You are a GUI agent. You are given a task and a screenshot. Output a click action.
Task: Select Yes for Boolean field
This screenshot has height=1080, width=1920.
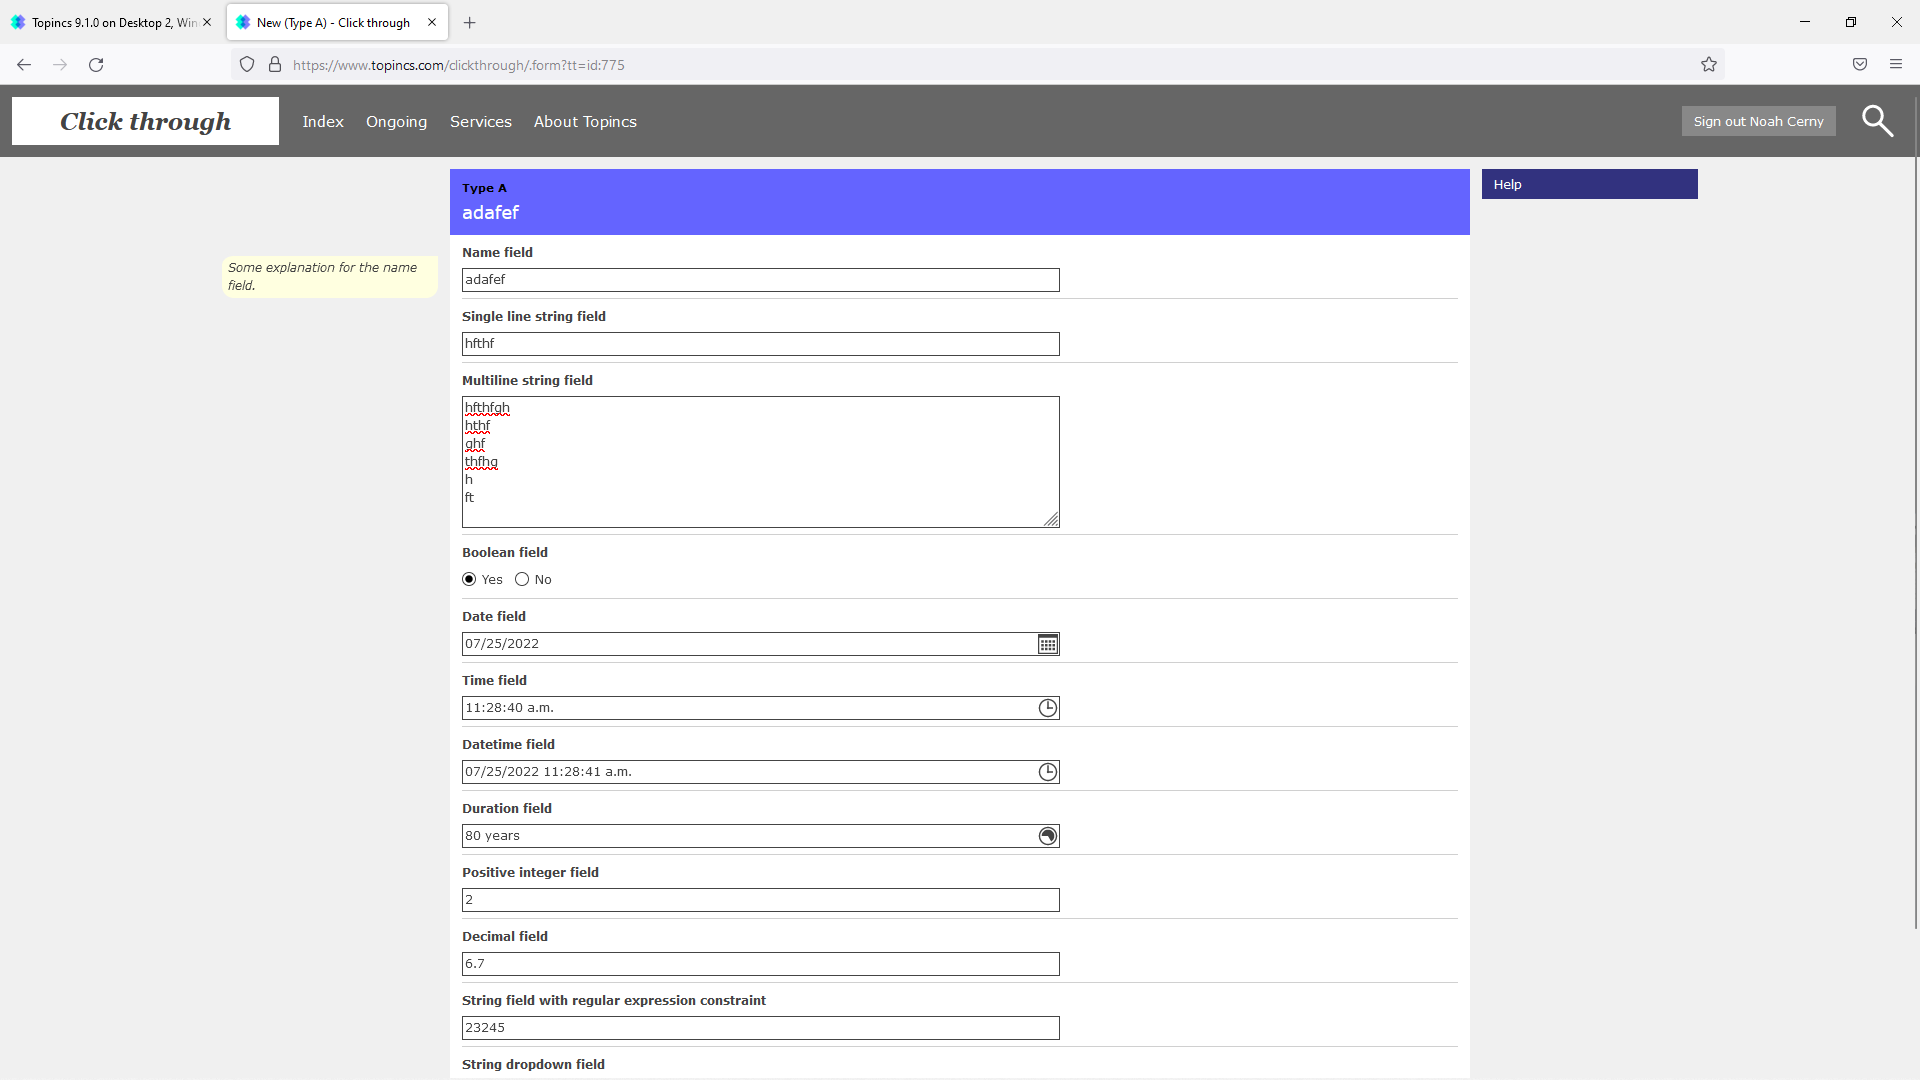pos(469,579)
